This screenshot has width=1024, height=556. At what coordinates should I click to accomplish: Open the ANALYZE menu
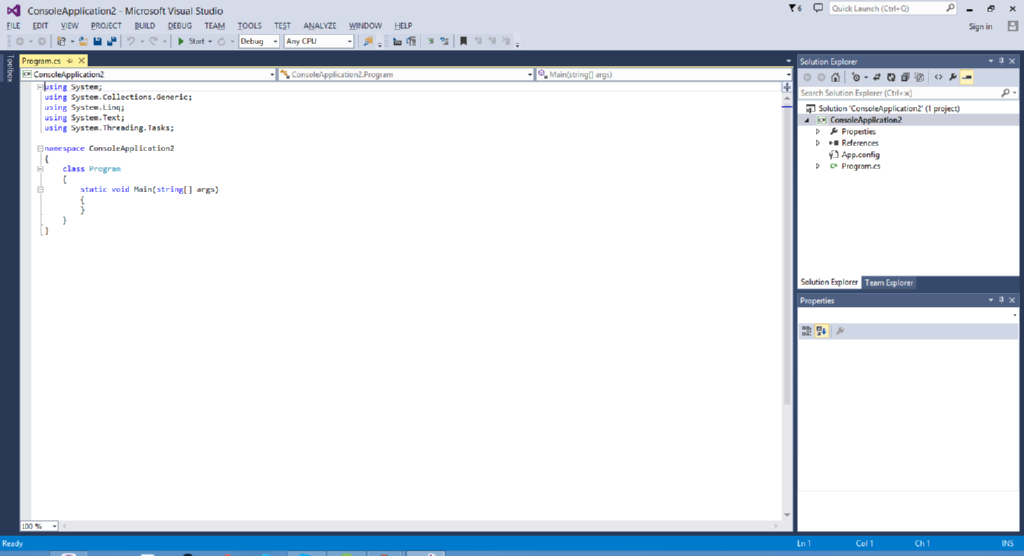click(320, 26)
